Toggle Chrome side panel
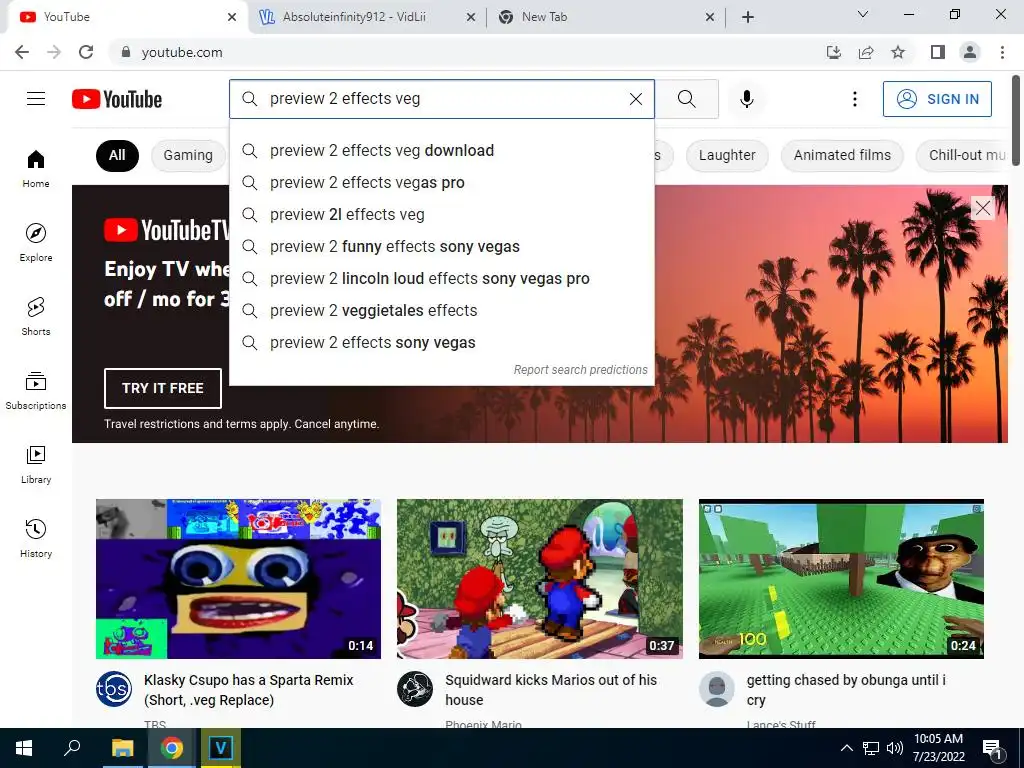 click(938, 52)
